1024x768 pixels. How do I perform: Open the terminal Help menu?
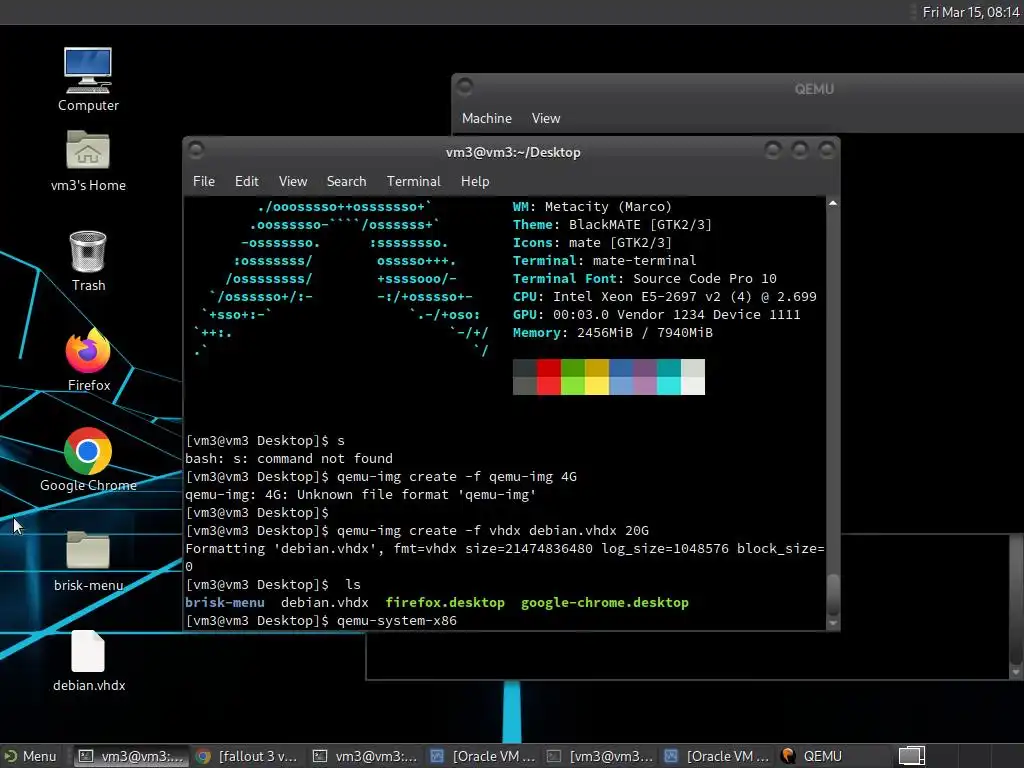(x=475, y=182)
